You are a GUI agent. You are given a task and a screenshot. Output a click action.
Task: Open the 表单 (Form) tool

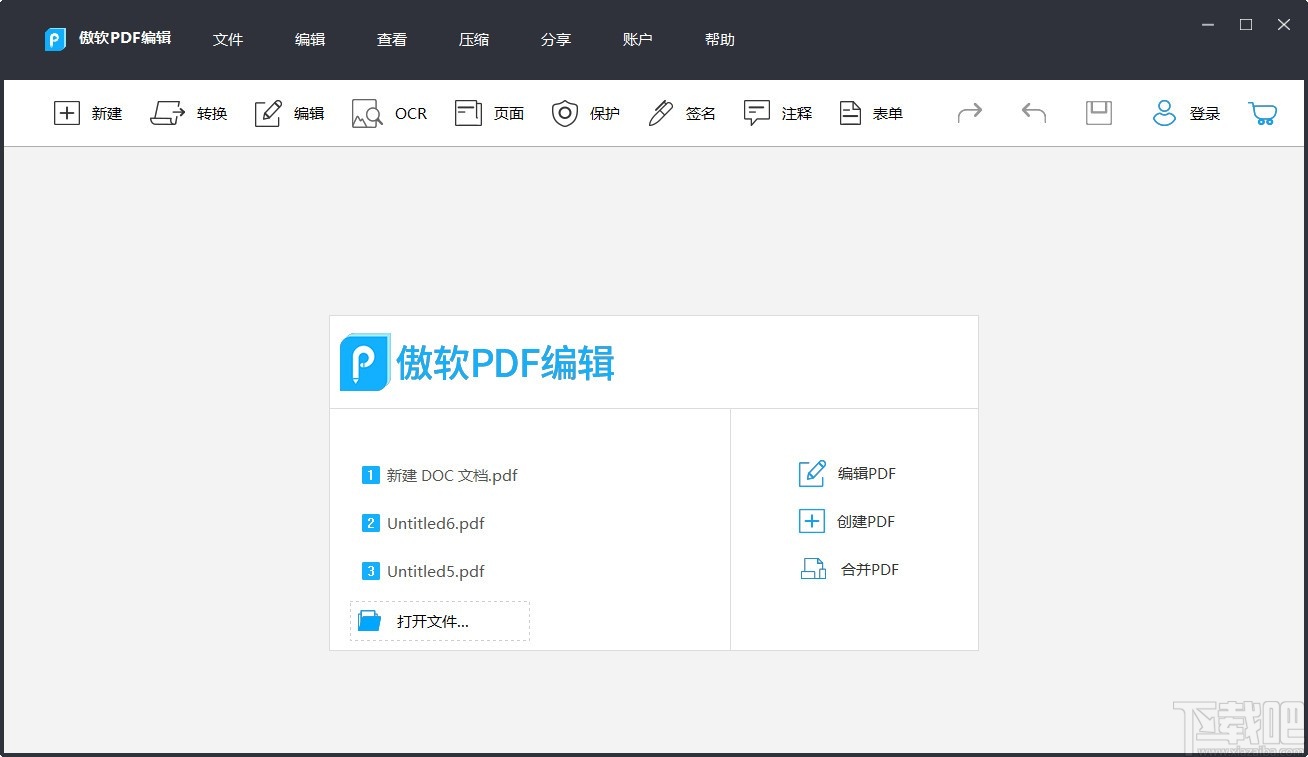[x=870, y=113]
